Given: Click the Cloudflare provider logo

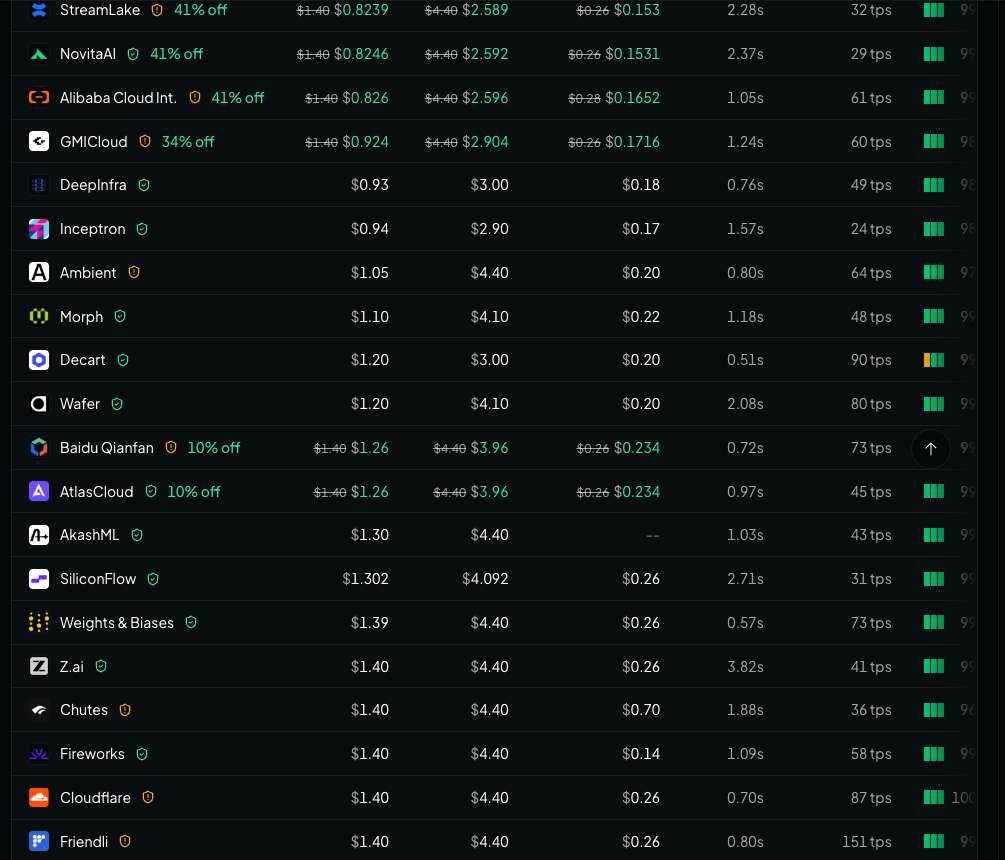Looking at the screenshot, I should (x=39, y=798).
